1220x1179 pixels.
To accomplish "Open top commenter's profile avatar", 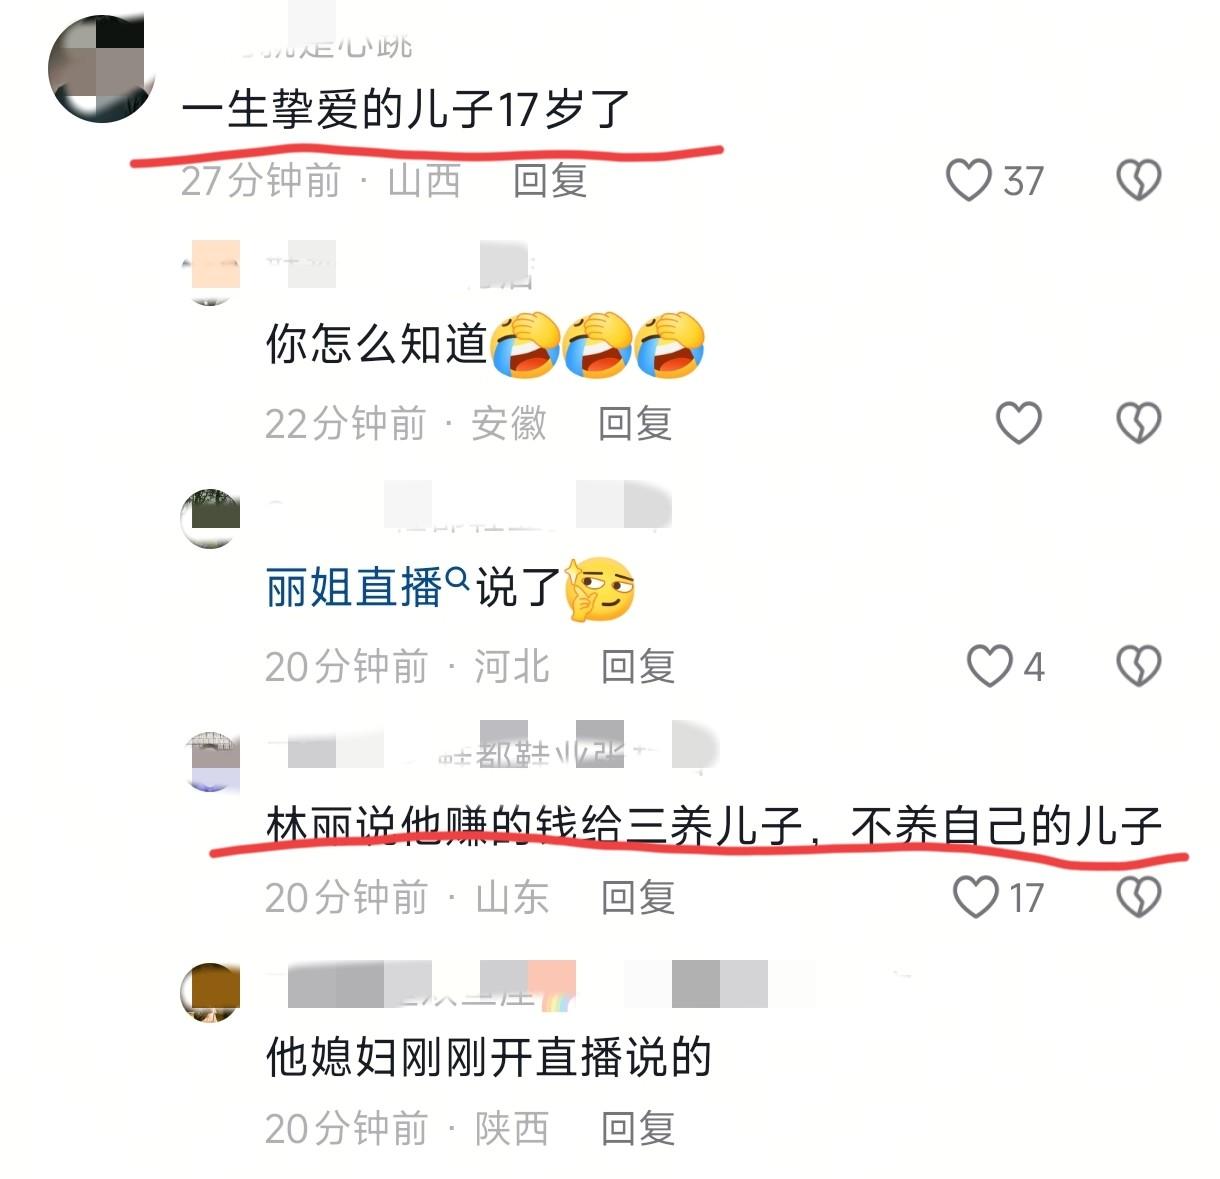I will coord(101,68).
